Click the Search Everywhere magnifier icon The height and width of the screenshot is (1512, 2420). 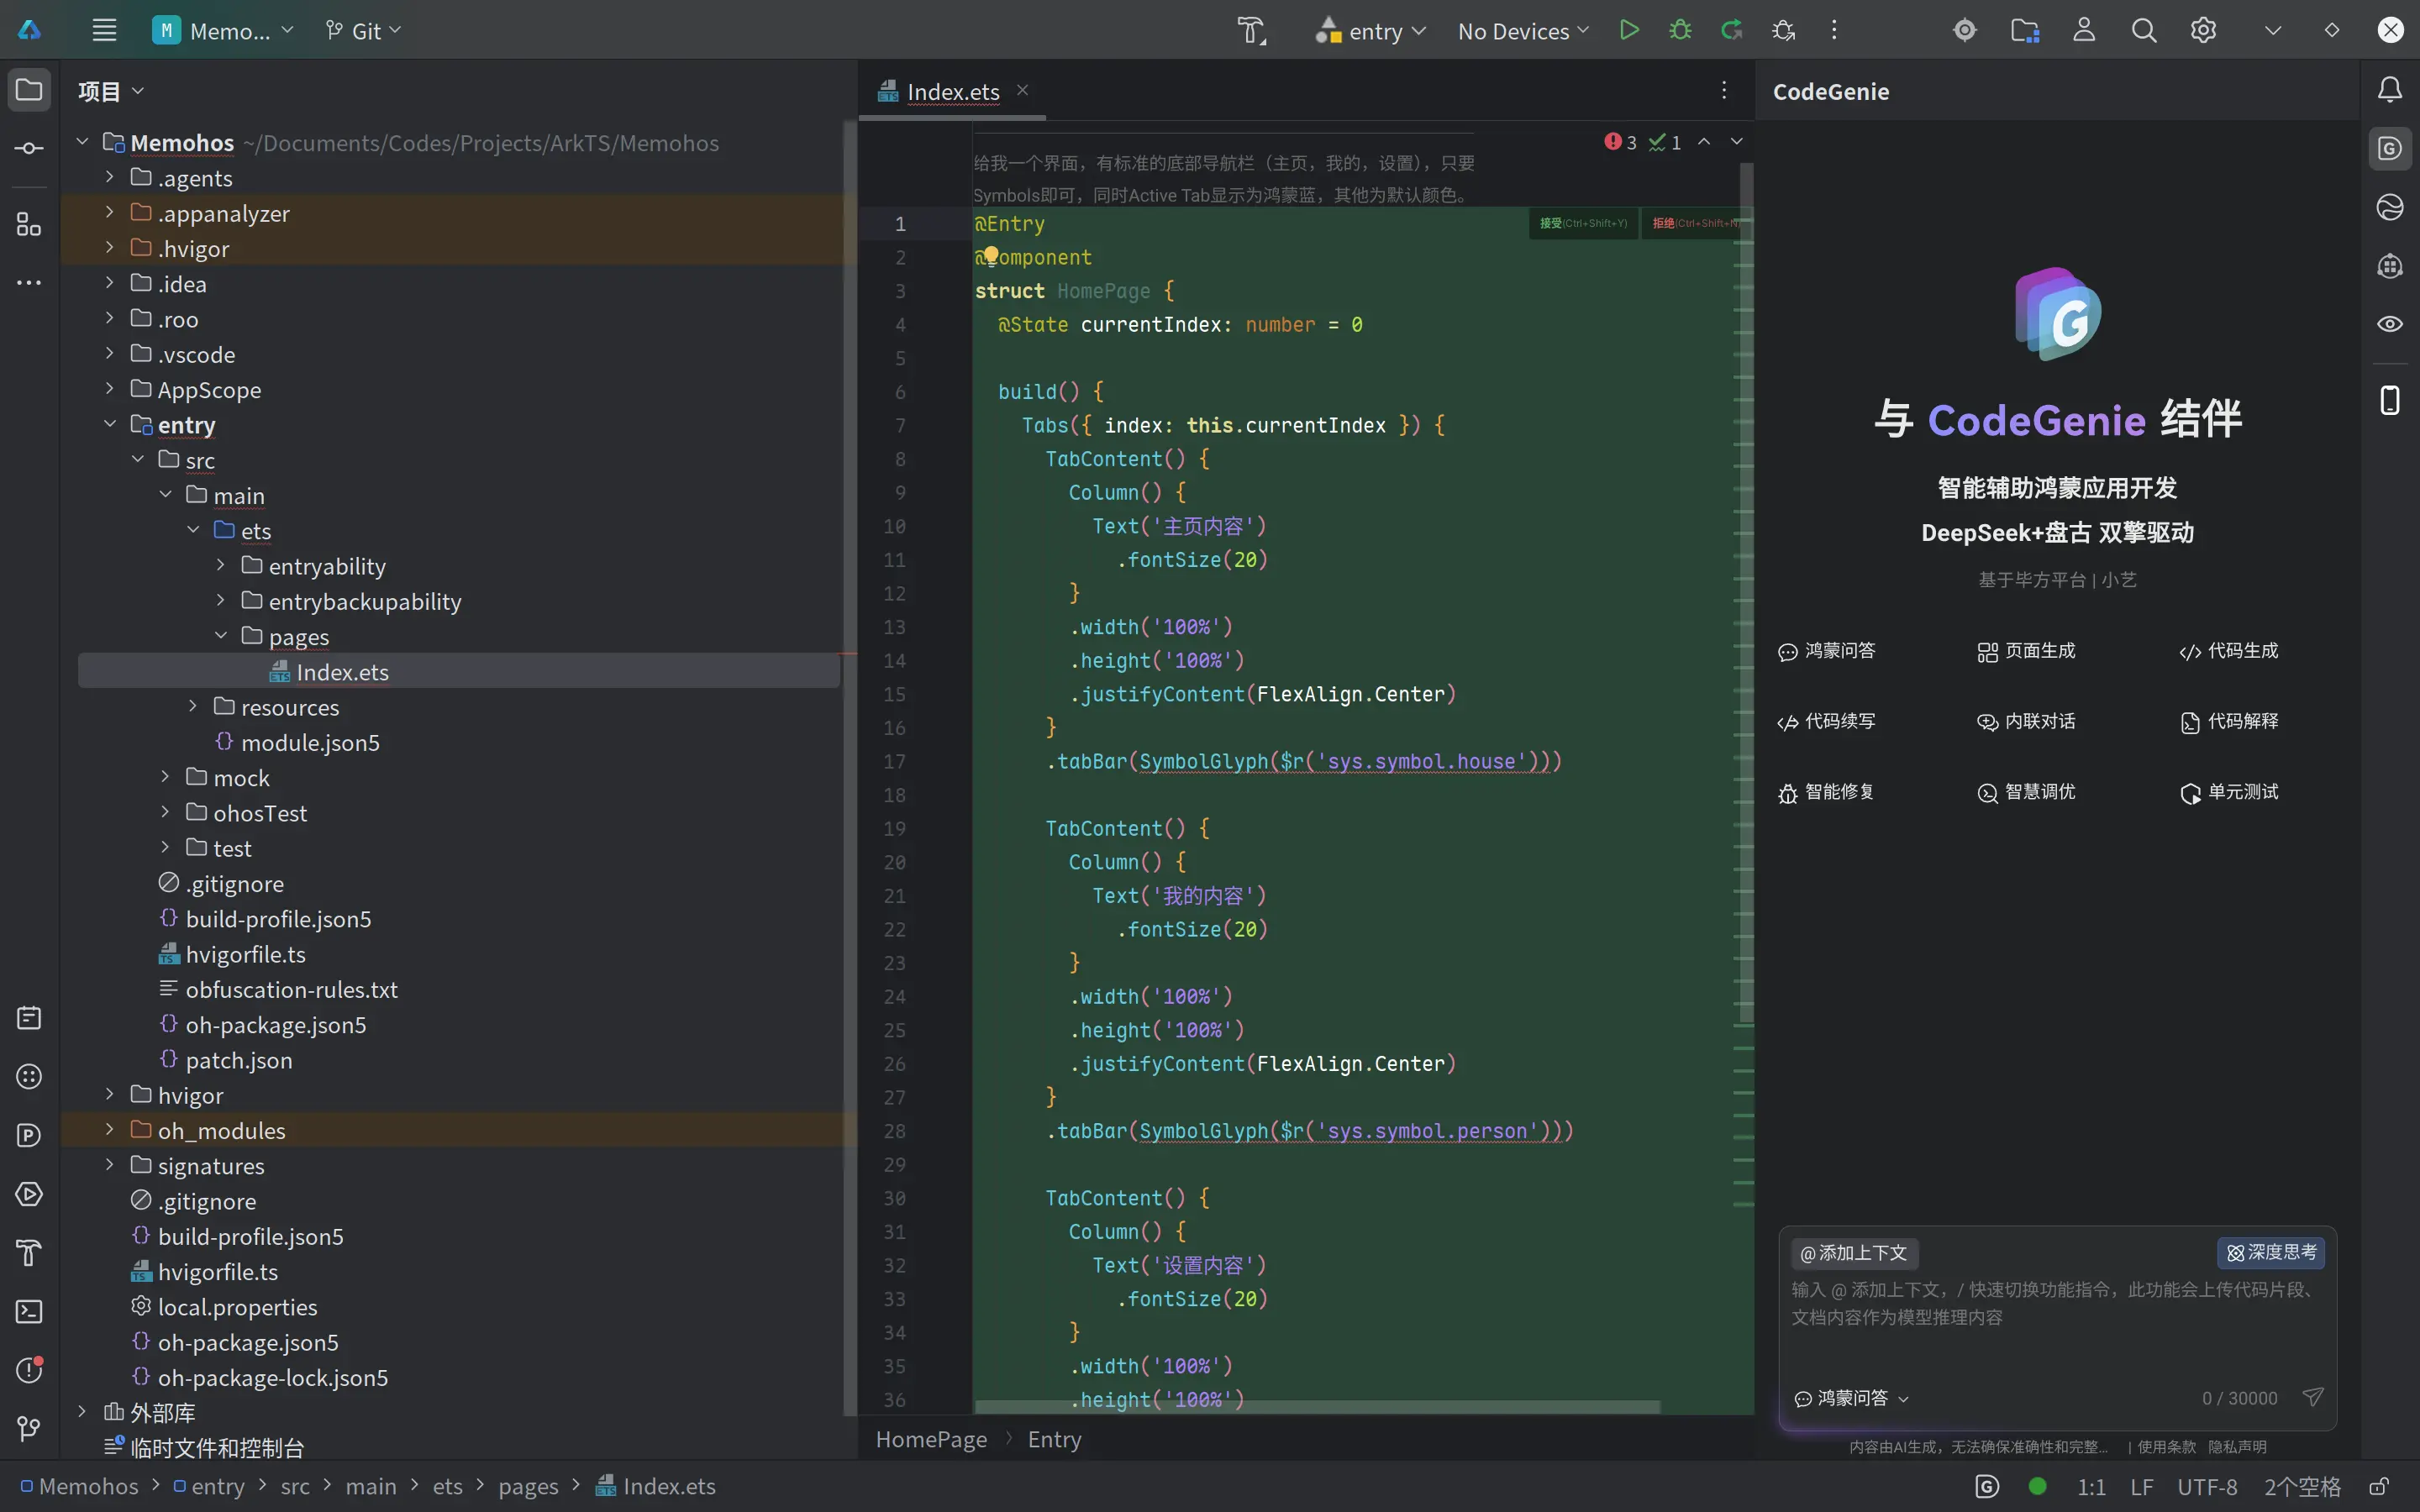(x=2143, y=30)
